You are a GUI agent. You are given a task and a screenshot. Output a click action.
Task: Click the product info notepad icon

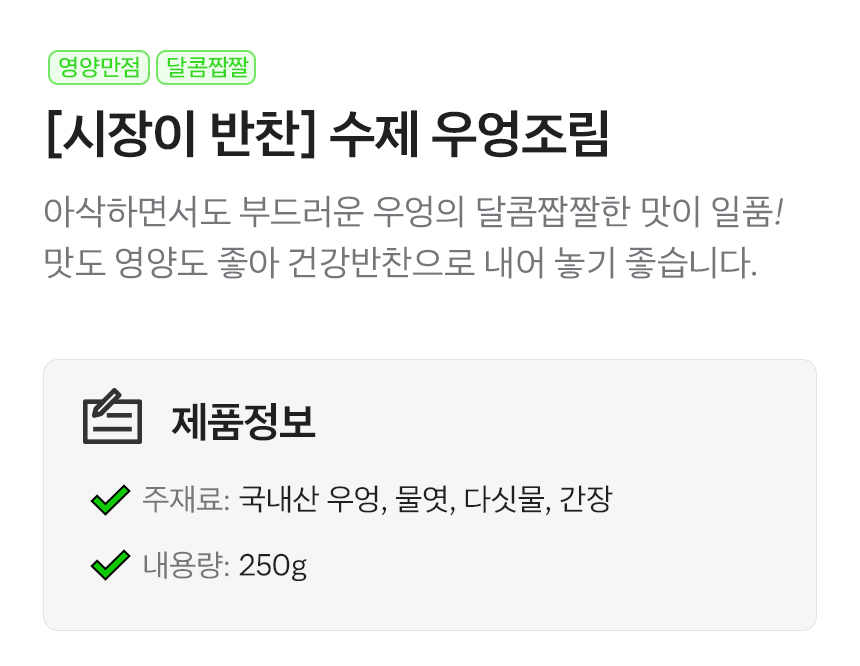(112, 418)
